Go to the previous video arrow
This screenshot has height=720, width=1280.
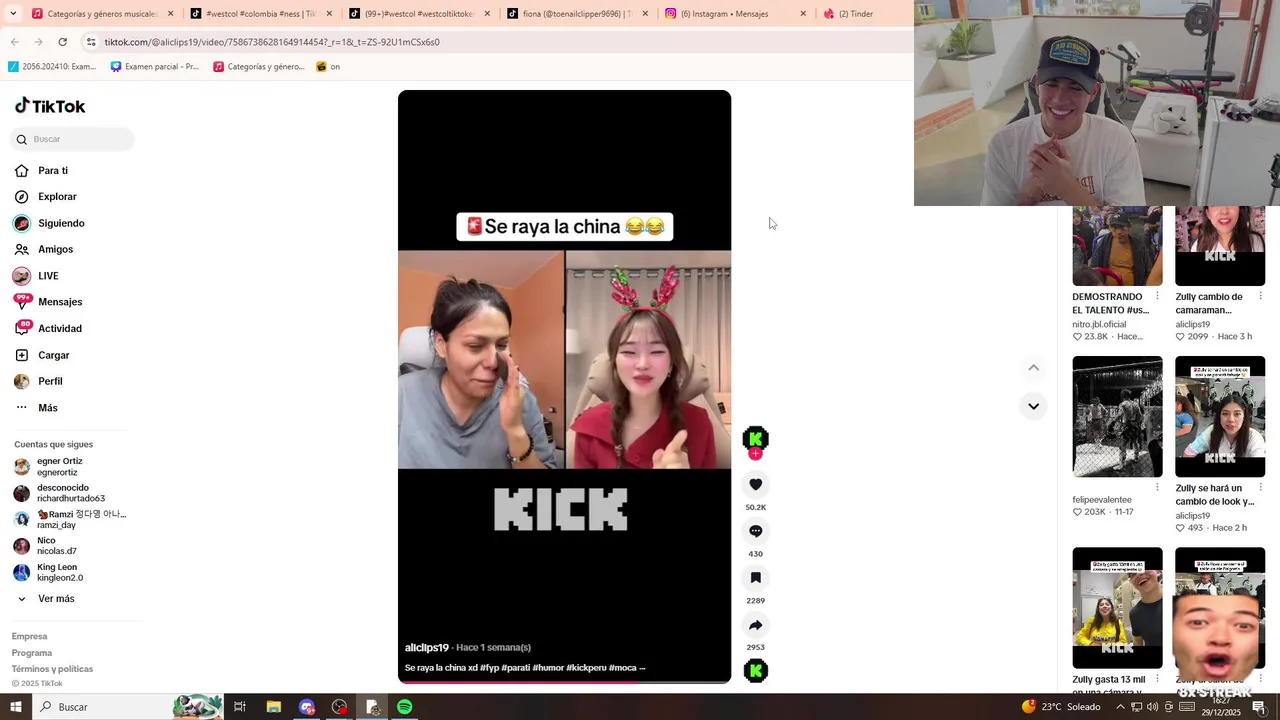click(1033, 368)
